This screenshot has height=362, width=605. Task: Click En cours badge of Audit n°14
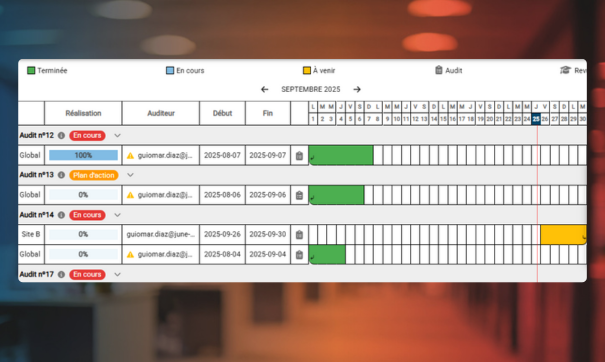[87, 215]
